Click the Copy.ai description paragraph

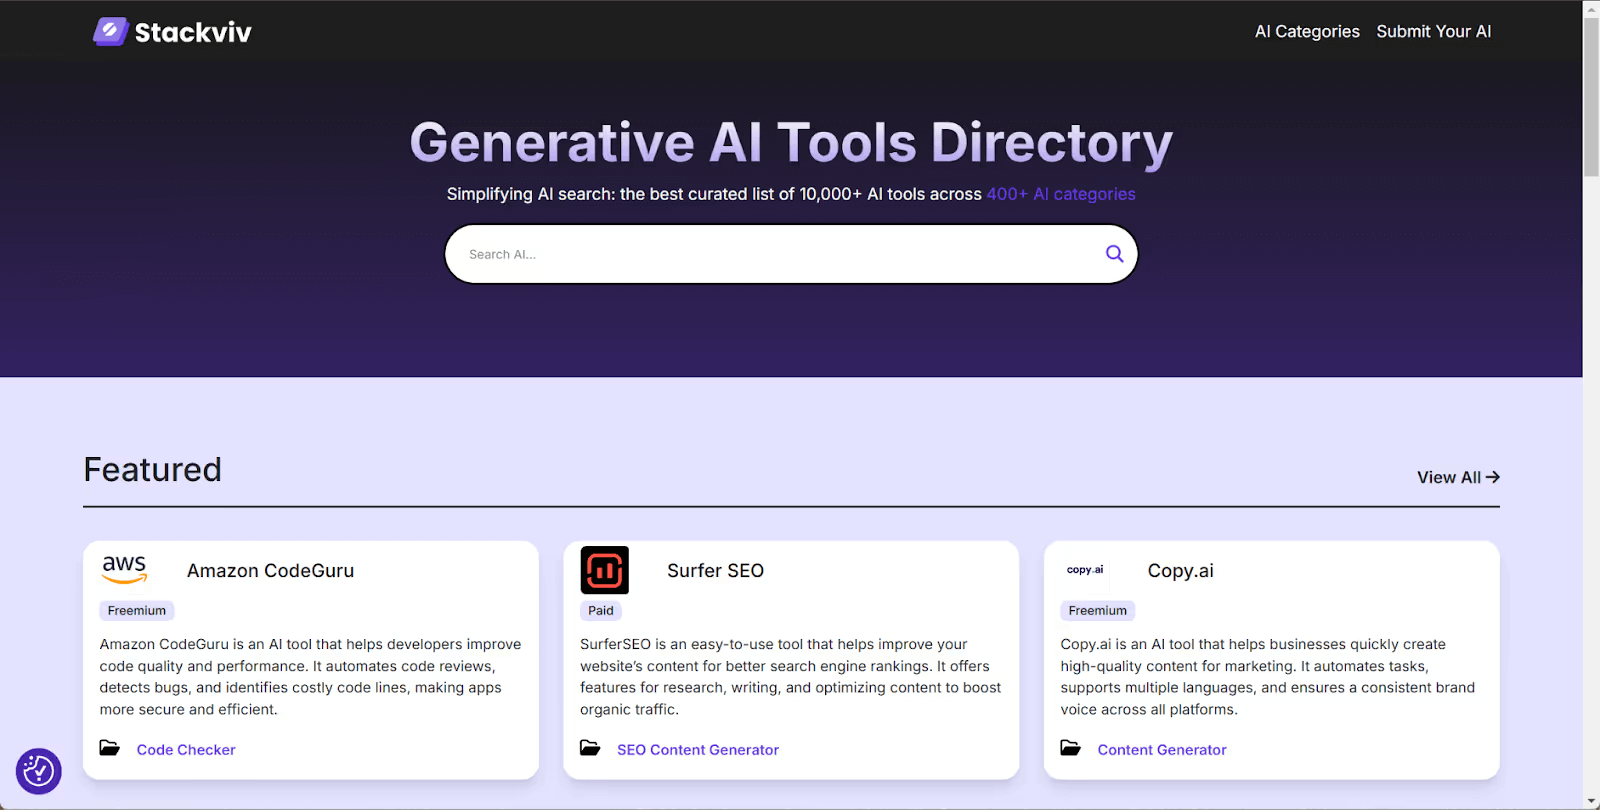pos(1268,677)
